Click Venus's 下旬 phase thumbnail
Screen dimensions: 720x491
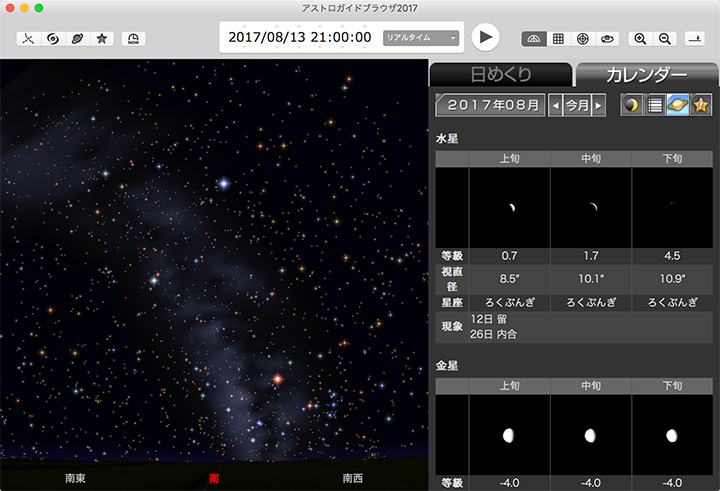point(672,435)
